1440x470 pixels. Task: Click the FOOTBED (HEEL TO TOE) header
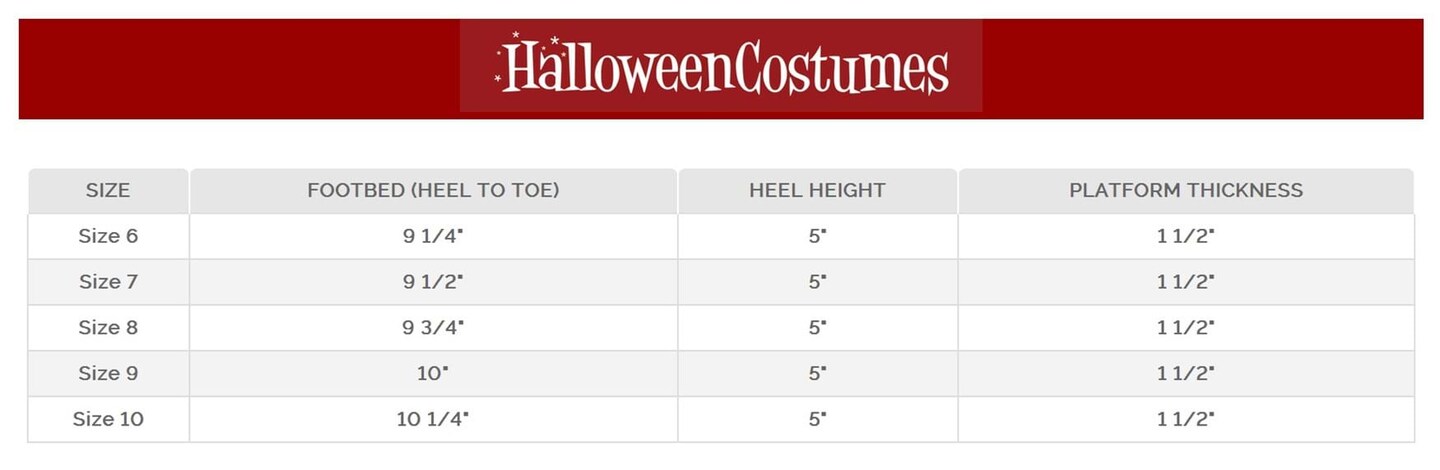(433, 190)
